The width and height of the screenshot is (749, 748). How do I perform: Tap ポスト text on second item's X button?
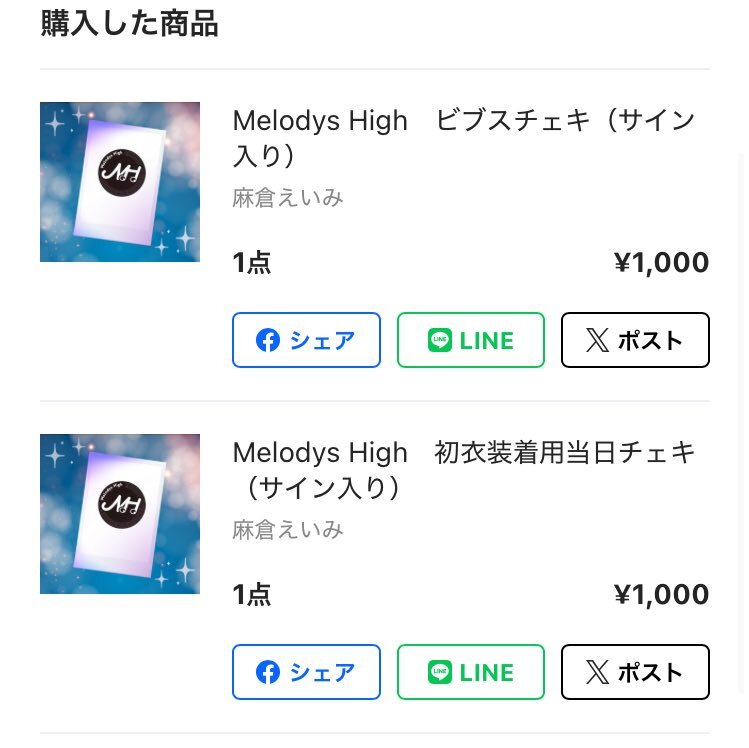650,673
